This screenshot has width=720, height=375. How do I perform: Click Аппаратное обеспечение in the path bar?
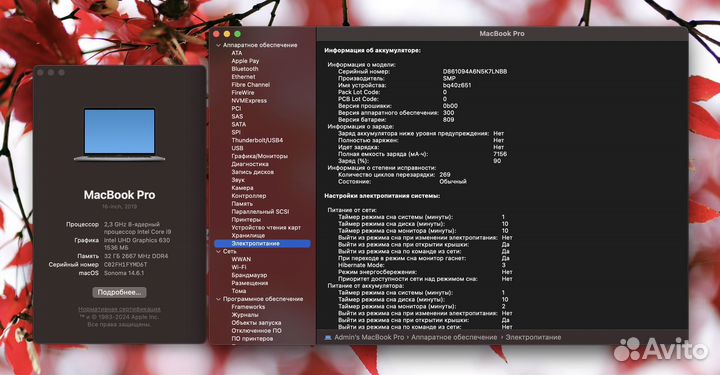point(454,337)
